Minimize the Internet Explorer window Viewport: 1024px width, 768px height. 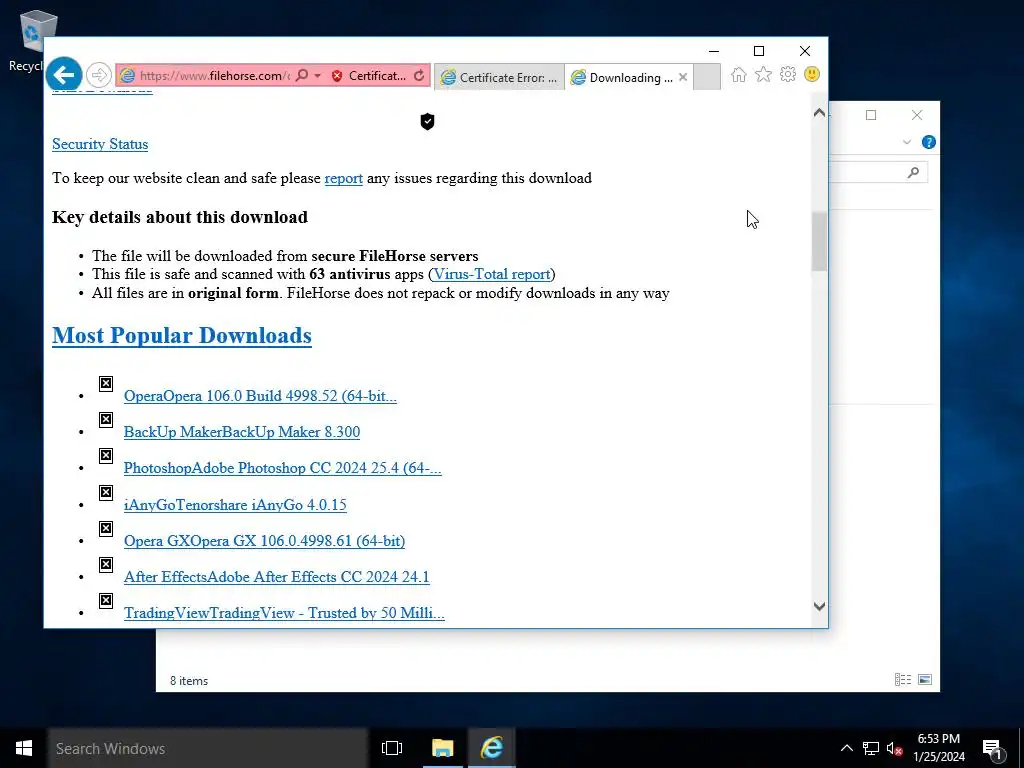[714, 51]
